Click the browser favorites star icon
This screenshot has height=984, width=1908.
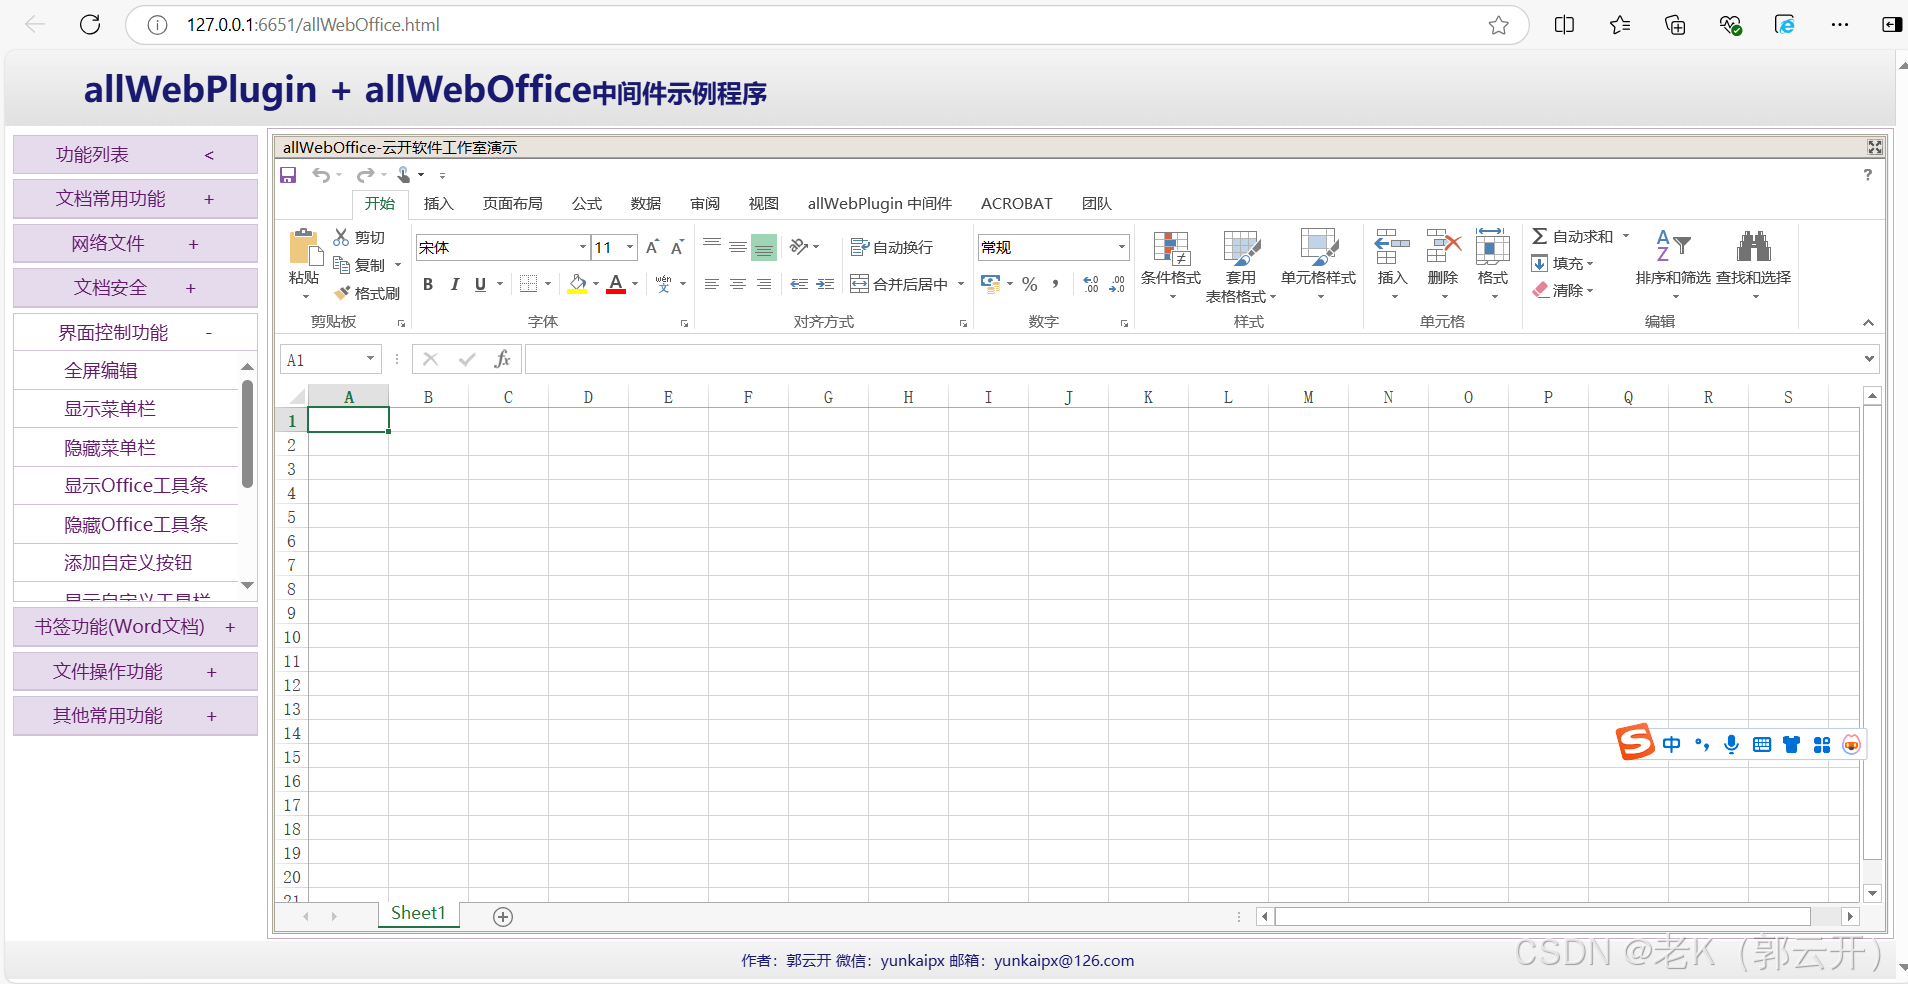[x=1498, y=25]
